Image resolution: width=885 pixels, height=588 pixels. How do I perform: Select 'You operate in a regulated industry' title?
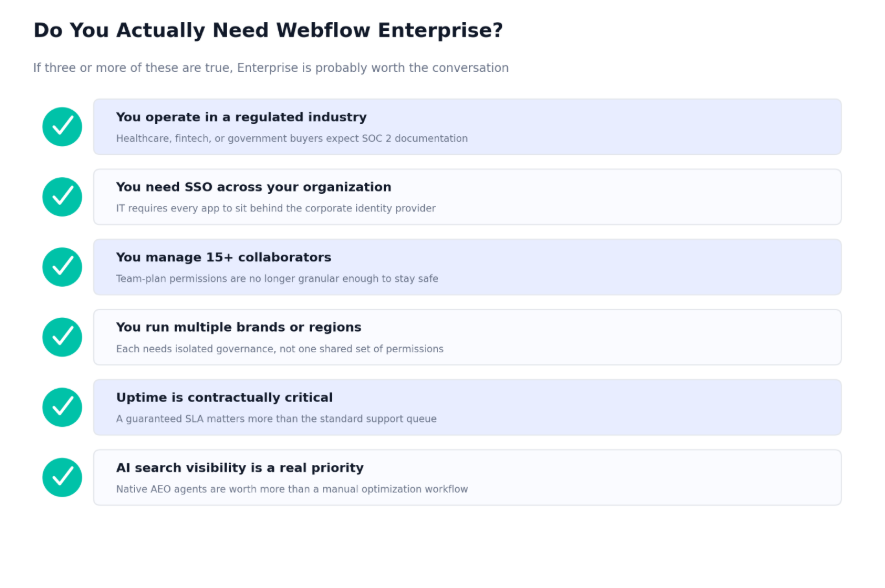[x=241, y=117]
